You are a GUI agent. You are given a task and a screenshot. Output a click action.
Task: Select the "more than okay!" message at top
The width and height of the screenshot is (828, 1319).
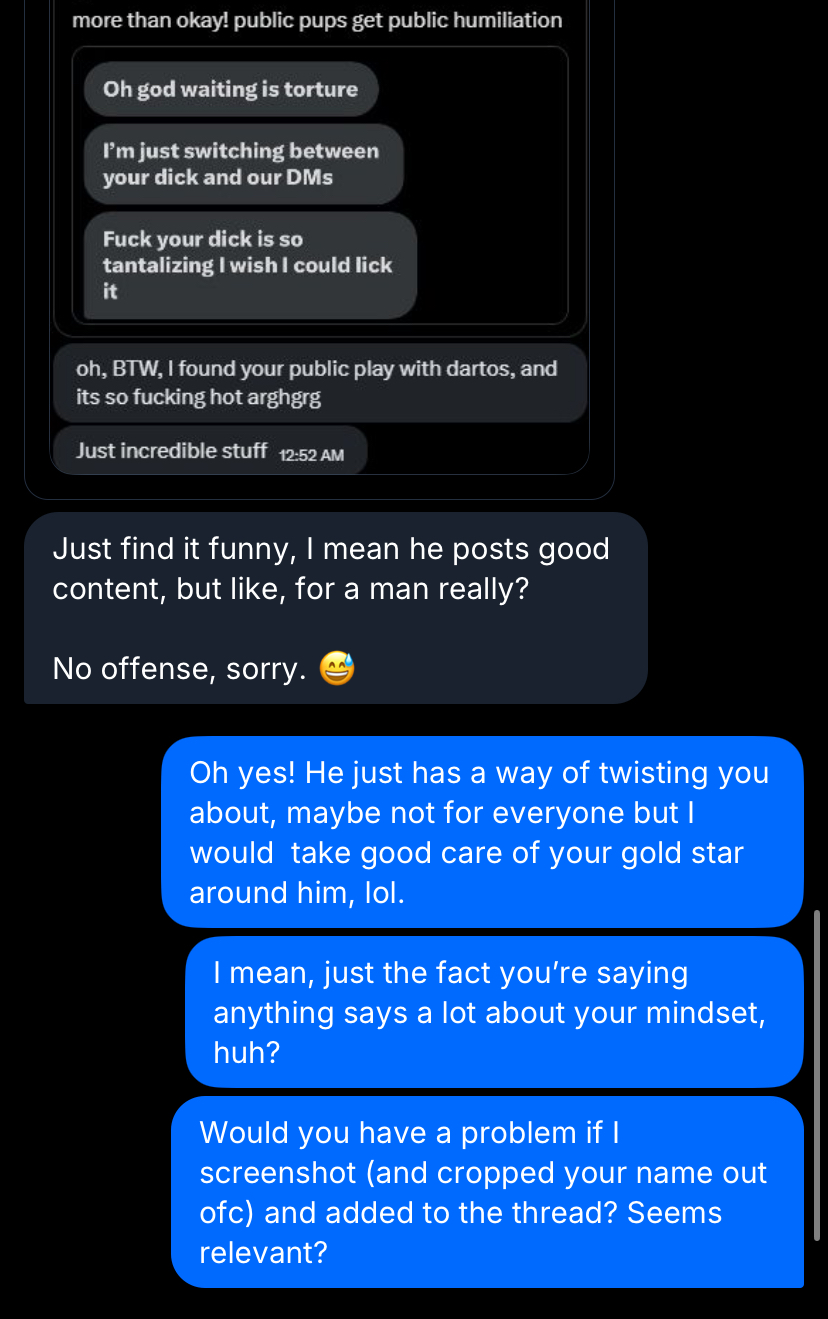(317, 20)
